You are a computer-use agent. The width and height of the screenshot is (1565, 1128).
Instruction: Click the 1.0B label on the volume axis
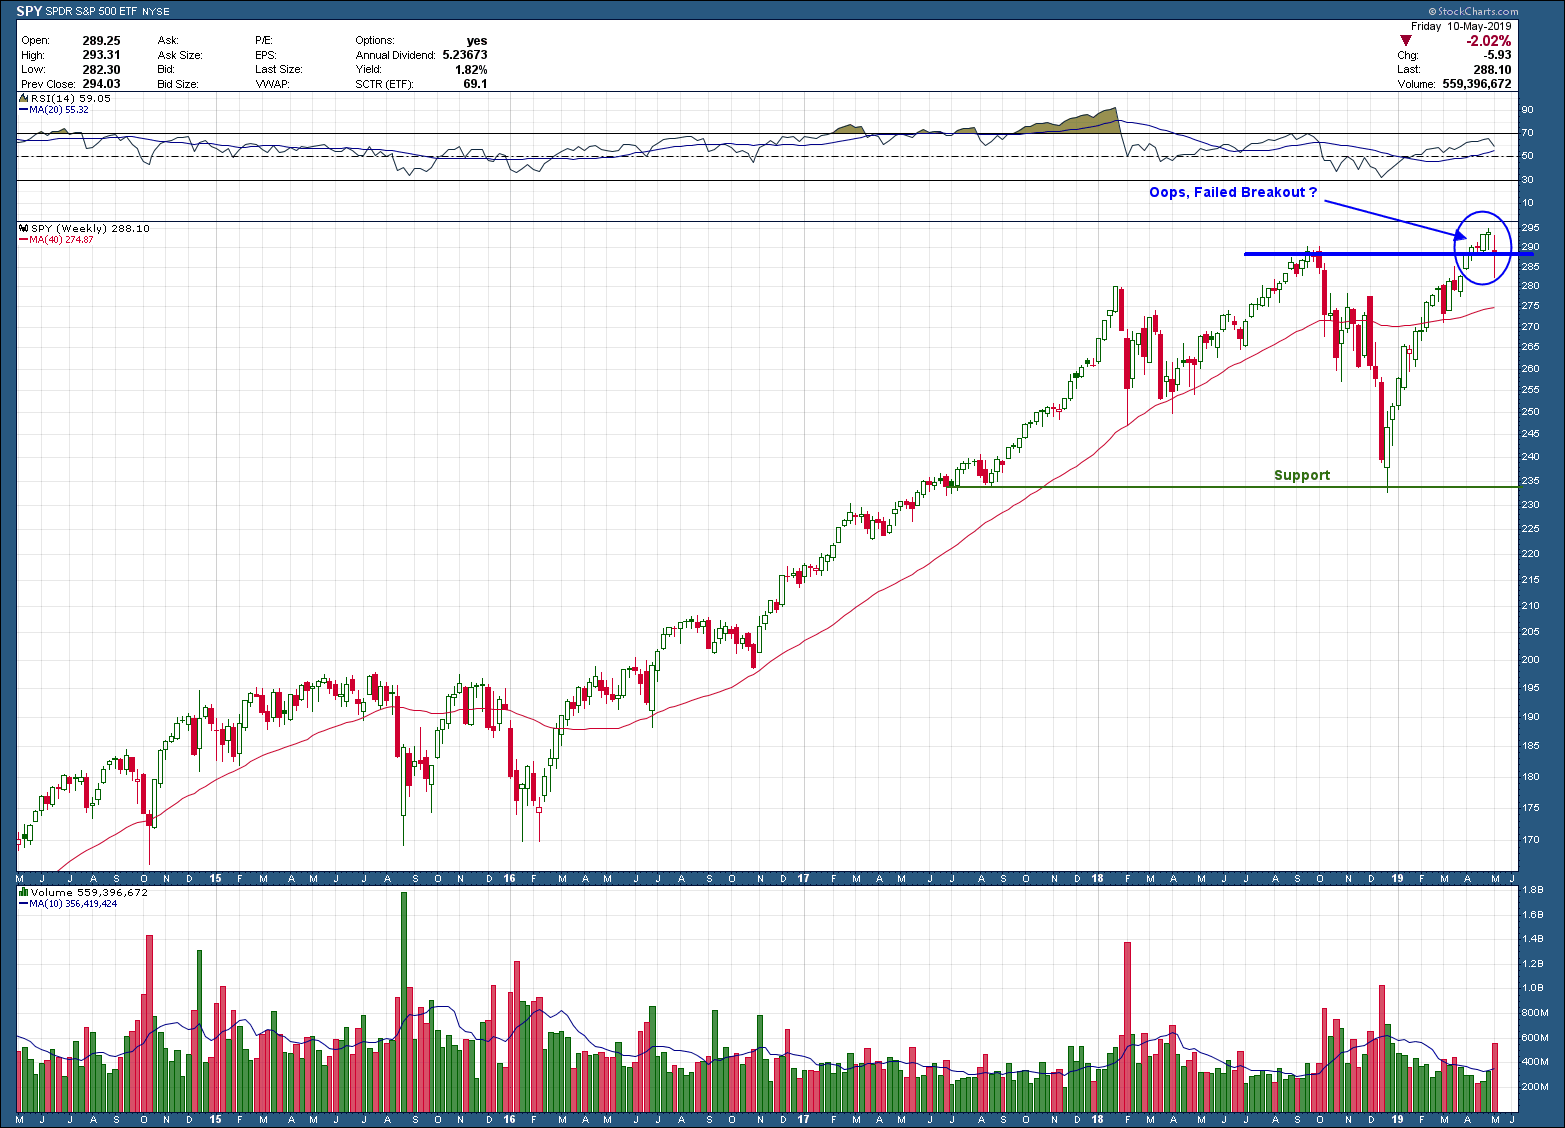[x=1532, y=988]
